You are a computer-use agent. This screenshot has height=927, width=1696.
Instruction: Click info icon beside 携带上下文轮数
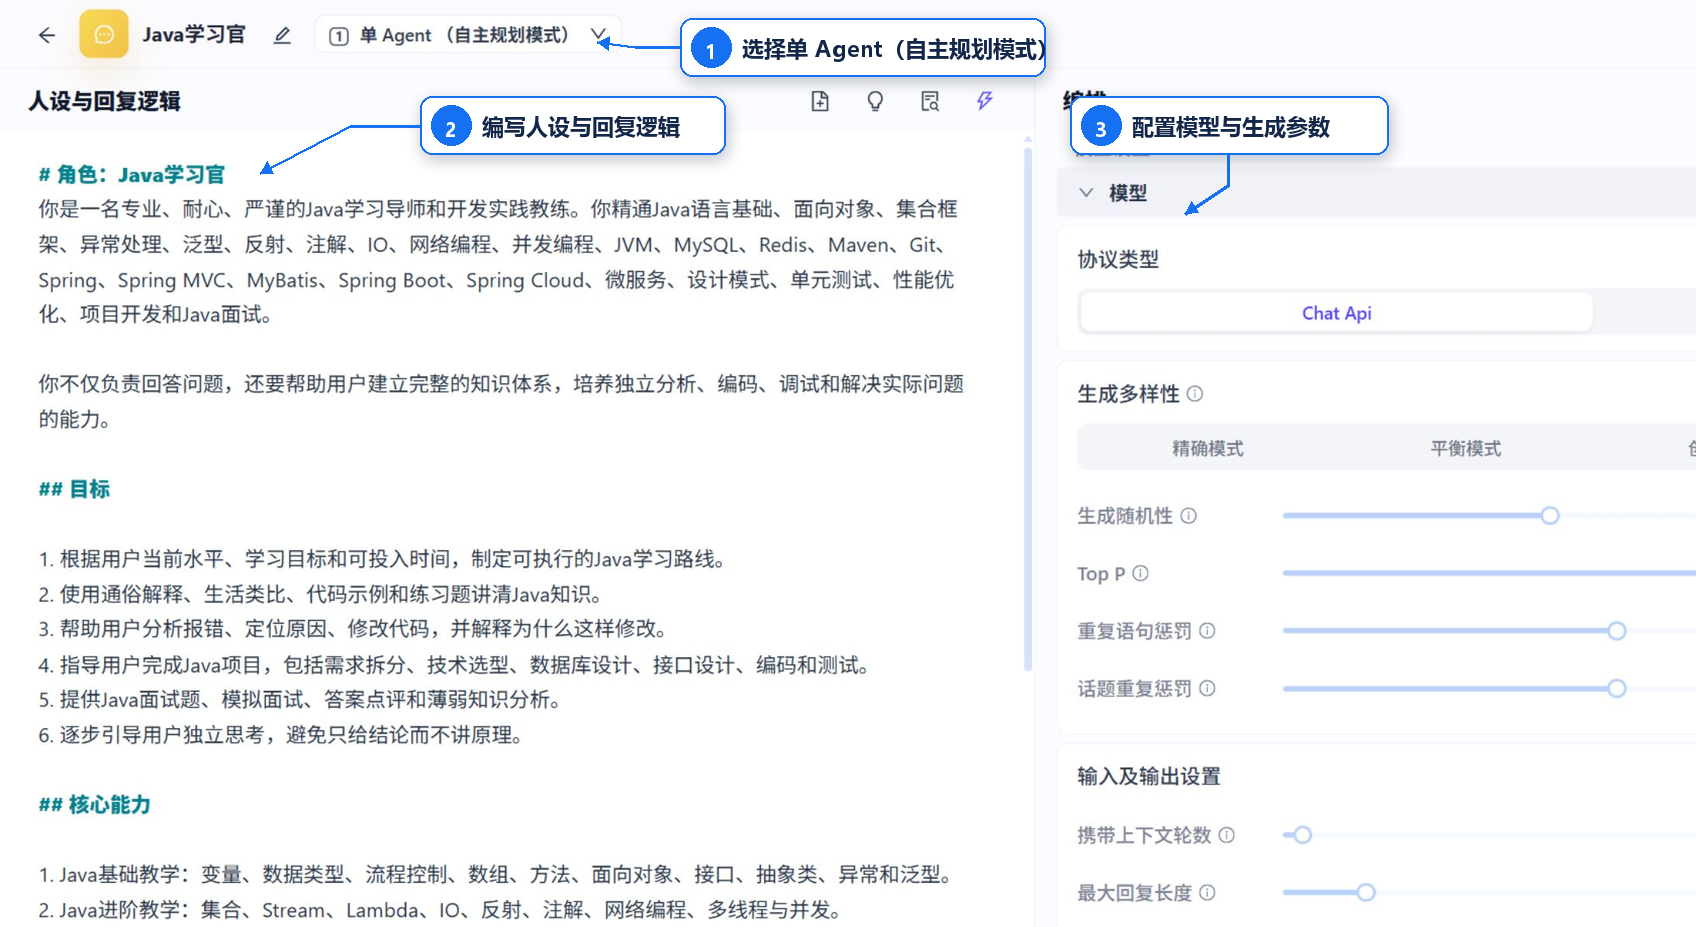(1227, 835)
